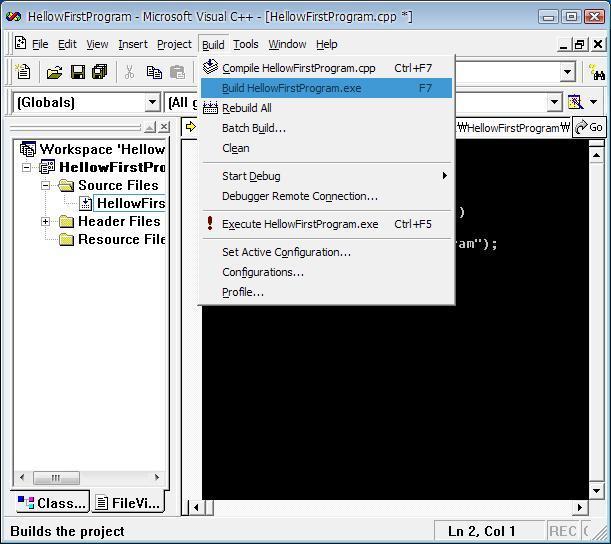Click the Header Files folder icon
This screenshot has height=544, width=611.
(66, 221)
